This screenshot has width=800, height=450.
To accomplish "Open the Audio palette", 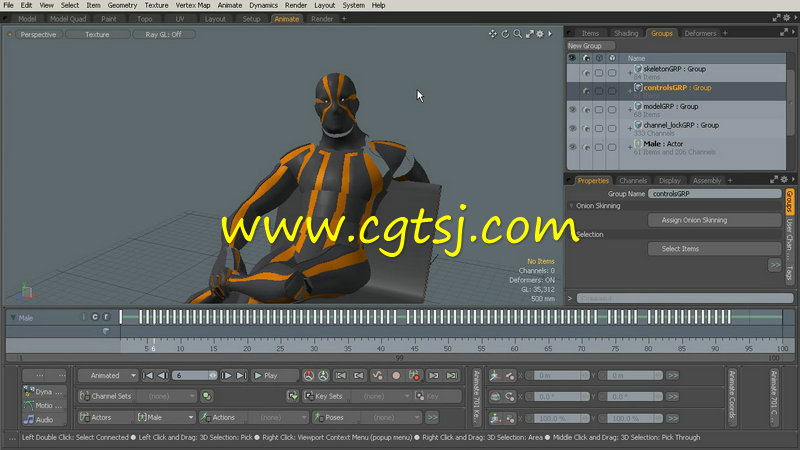I will point(44,419).
